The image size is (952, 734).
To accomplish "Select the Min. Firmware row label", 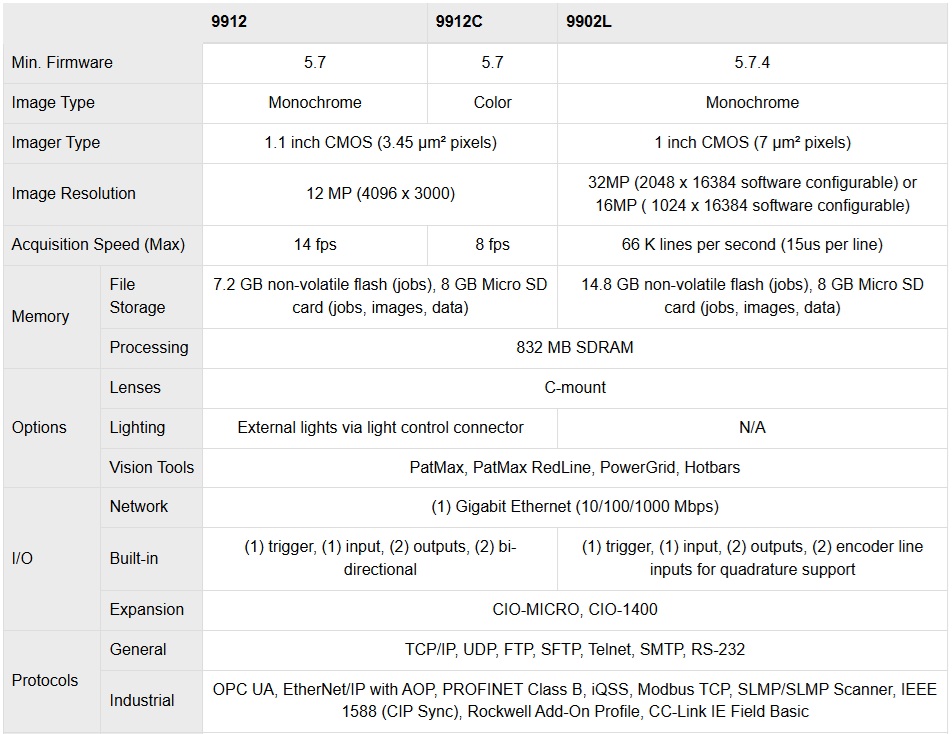I will coord(62,62).
